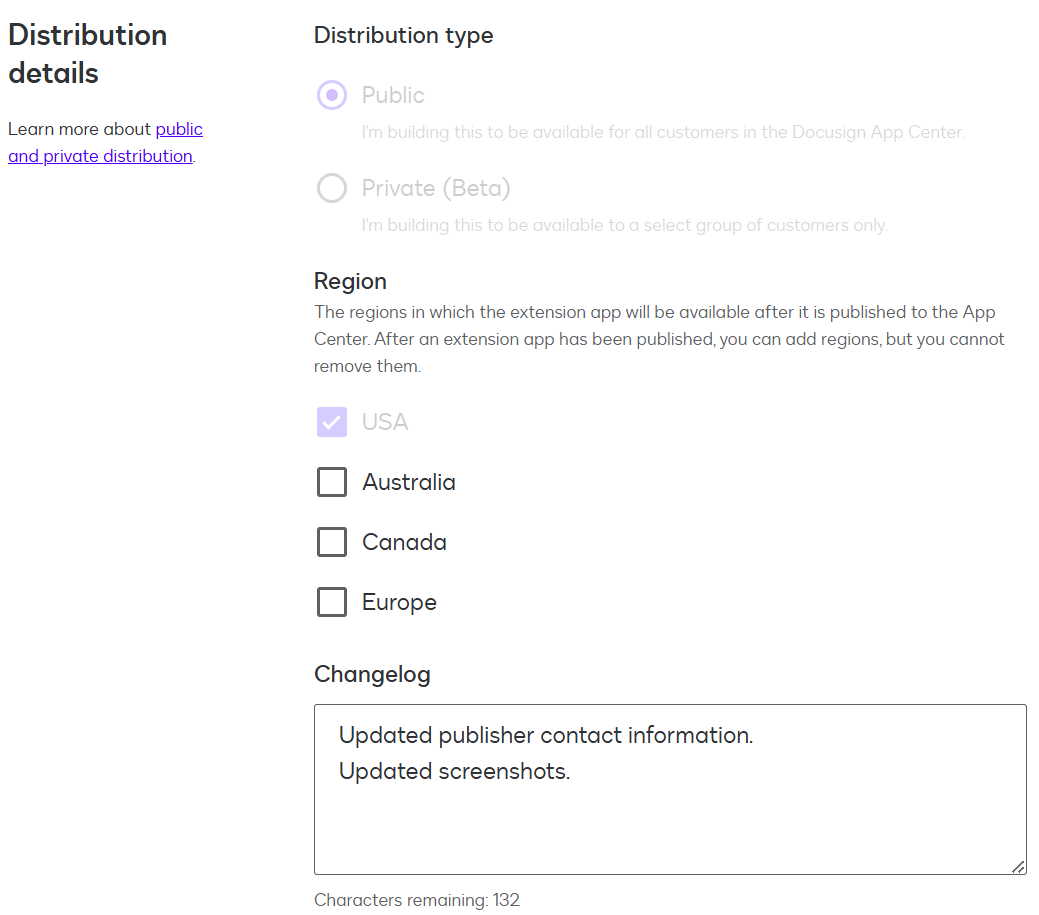Select the Public distribution radio button
Image resolution: width=1039 pixels, height=915 pixels.
coord(331,95)
